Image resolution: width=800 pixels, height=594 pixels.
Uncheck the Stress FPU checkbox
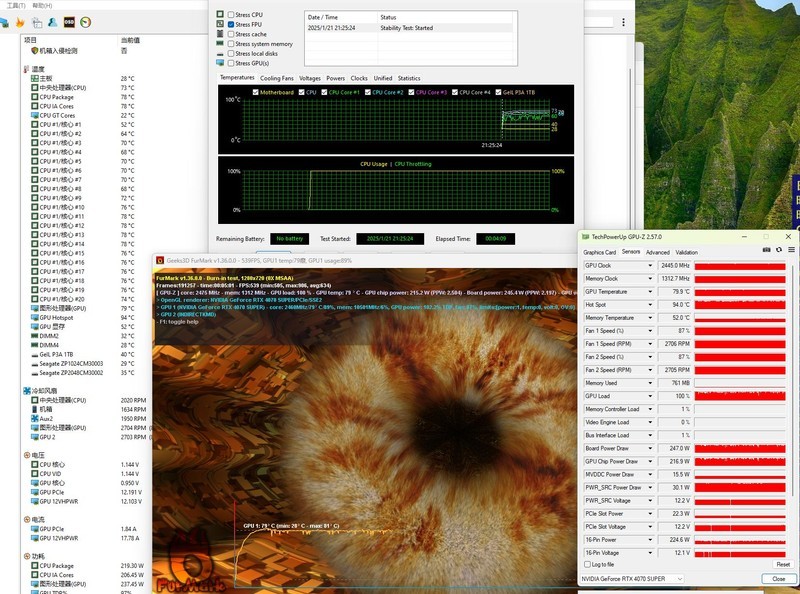[232, 24]
